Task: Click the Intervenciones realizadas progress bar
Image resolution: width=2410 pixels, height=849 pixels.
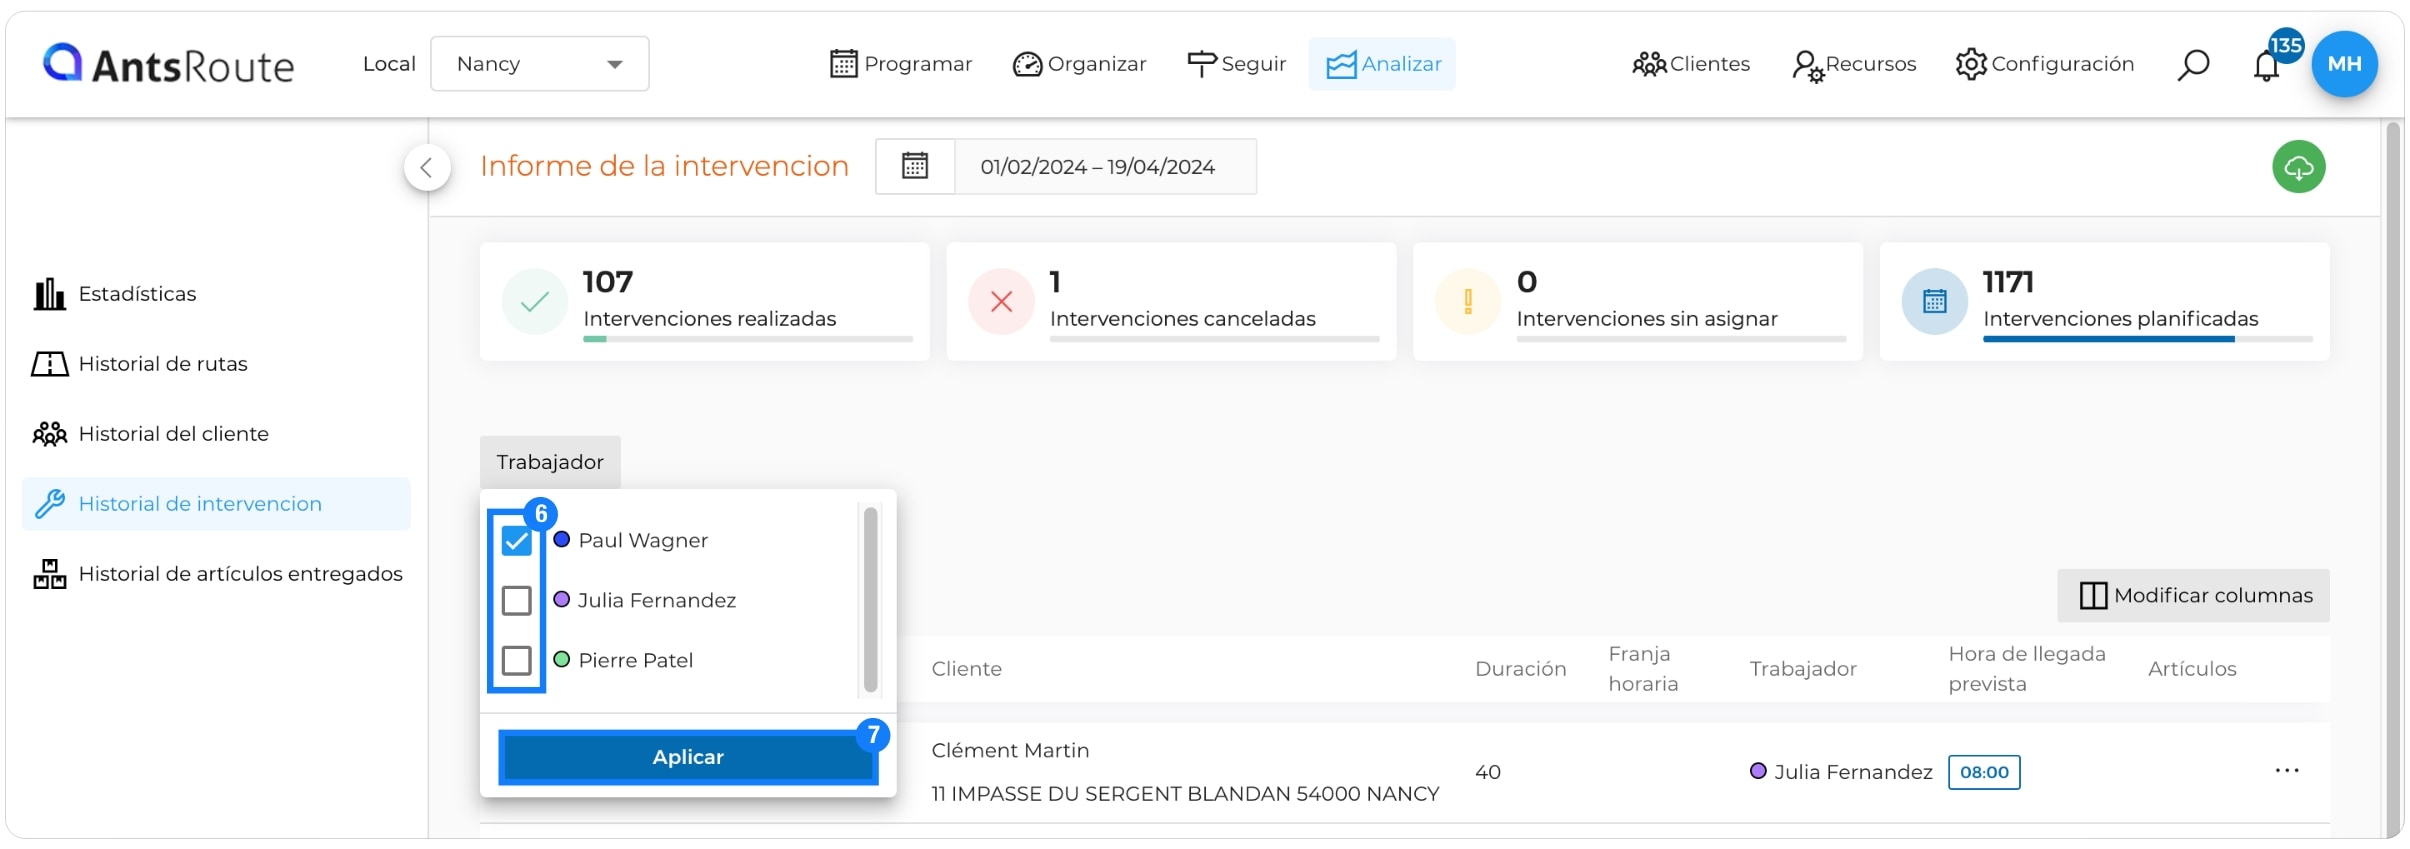Action: pos(748,339)
